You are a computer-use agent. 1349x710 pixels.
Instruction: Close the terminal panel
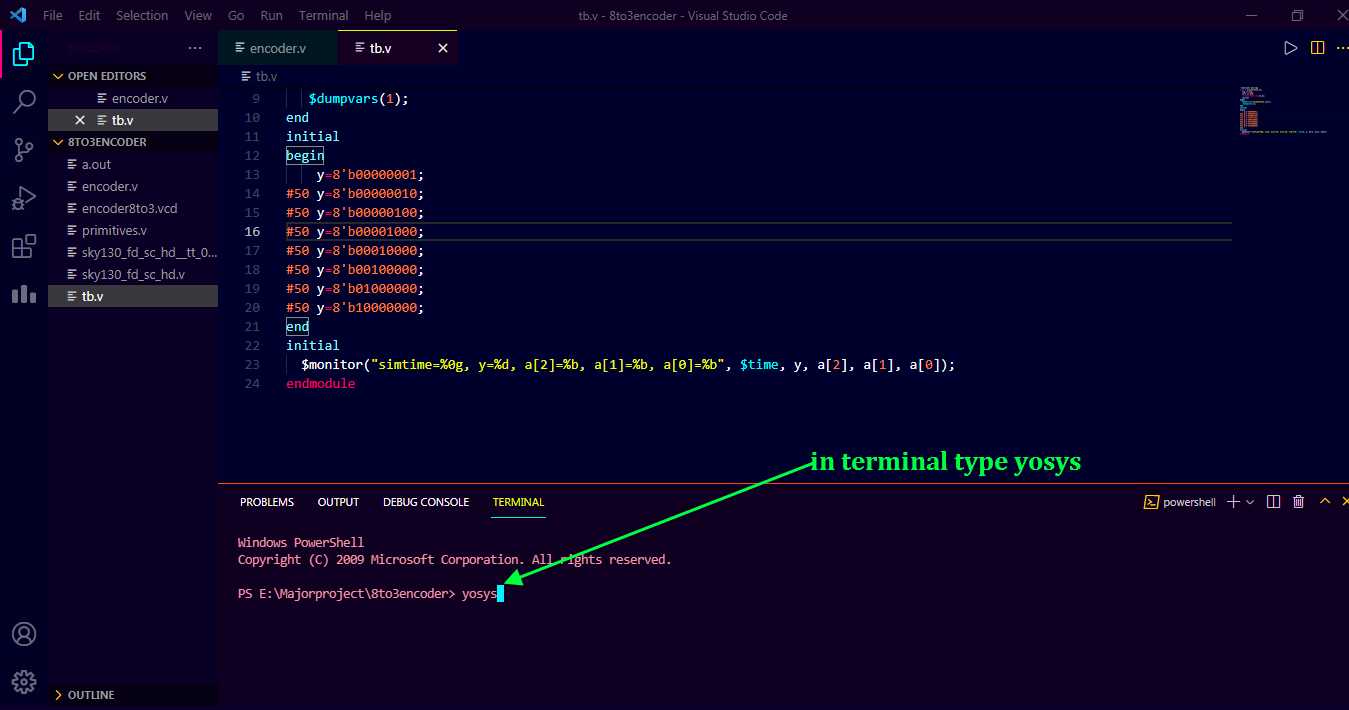(x=1345, y=502)
